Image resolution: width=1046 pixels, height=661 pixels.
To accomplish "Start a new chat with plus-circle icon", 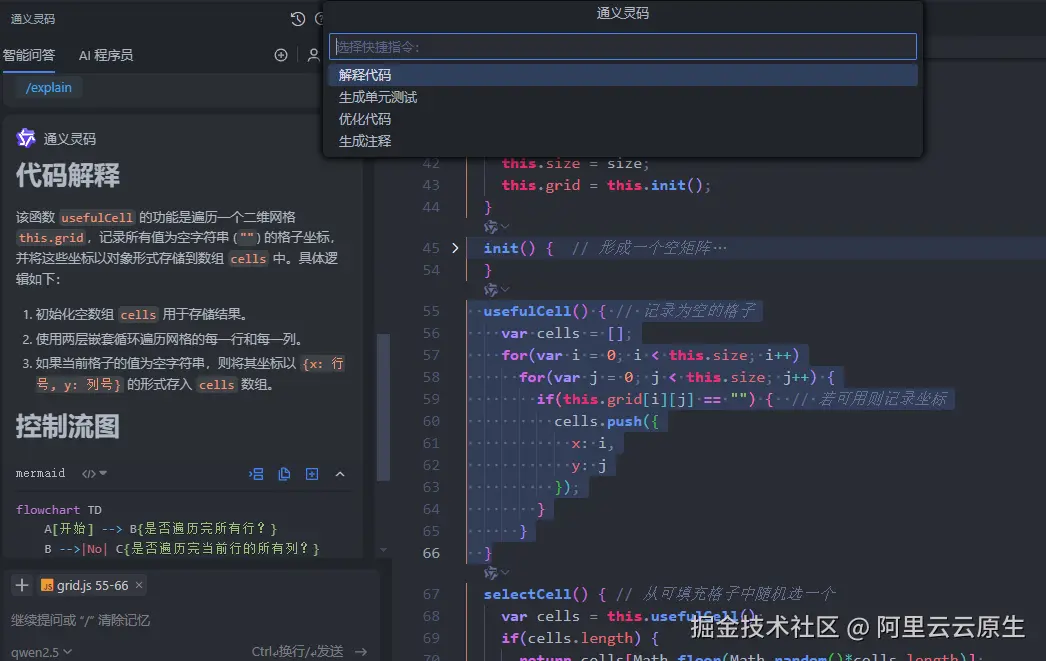I will (281, 55).
